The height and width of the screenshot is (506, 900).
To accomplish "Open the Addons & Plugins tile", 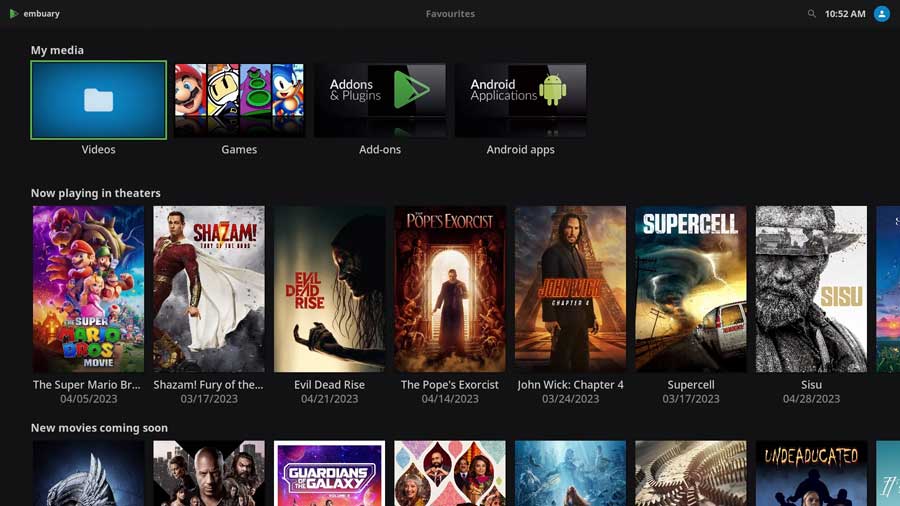I will click(380, 100).
